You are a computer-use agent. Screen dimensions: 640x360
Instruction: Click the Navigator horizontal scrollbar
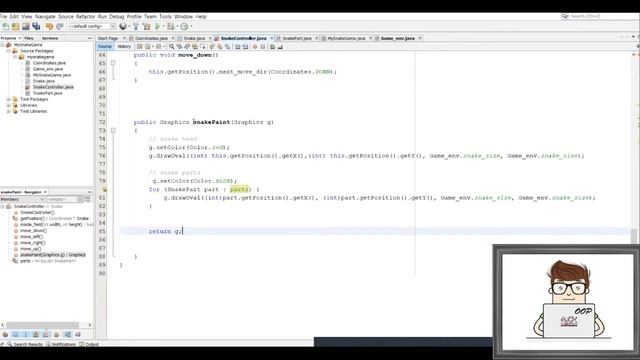[42, 325]
